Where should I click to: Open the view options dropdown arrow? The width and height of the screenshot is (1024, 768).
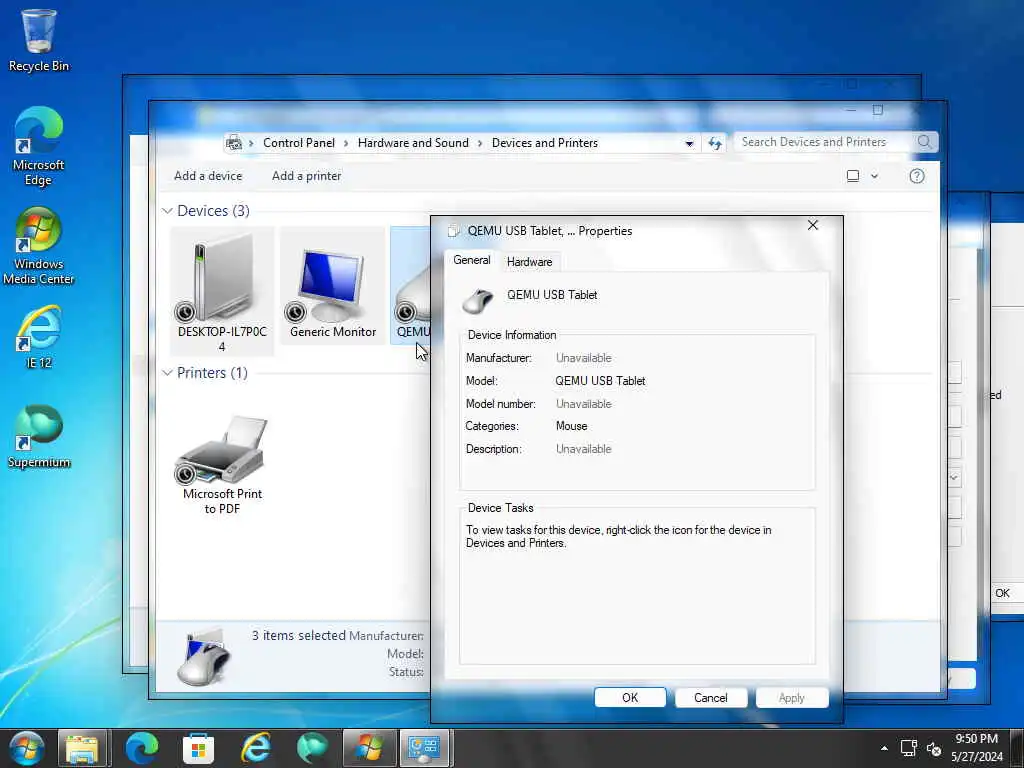(874, 176)
